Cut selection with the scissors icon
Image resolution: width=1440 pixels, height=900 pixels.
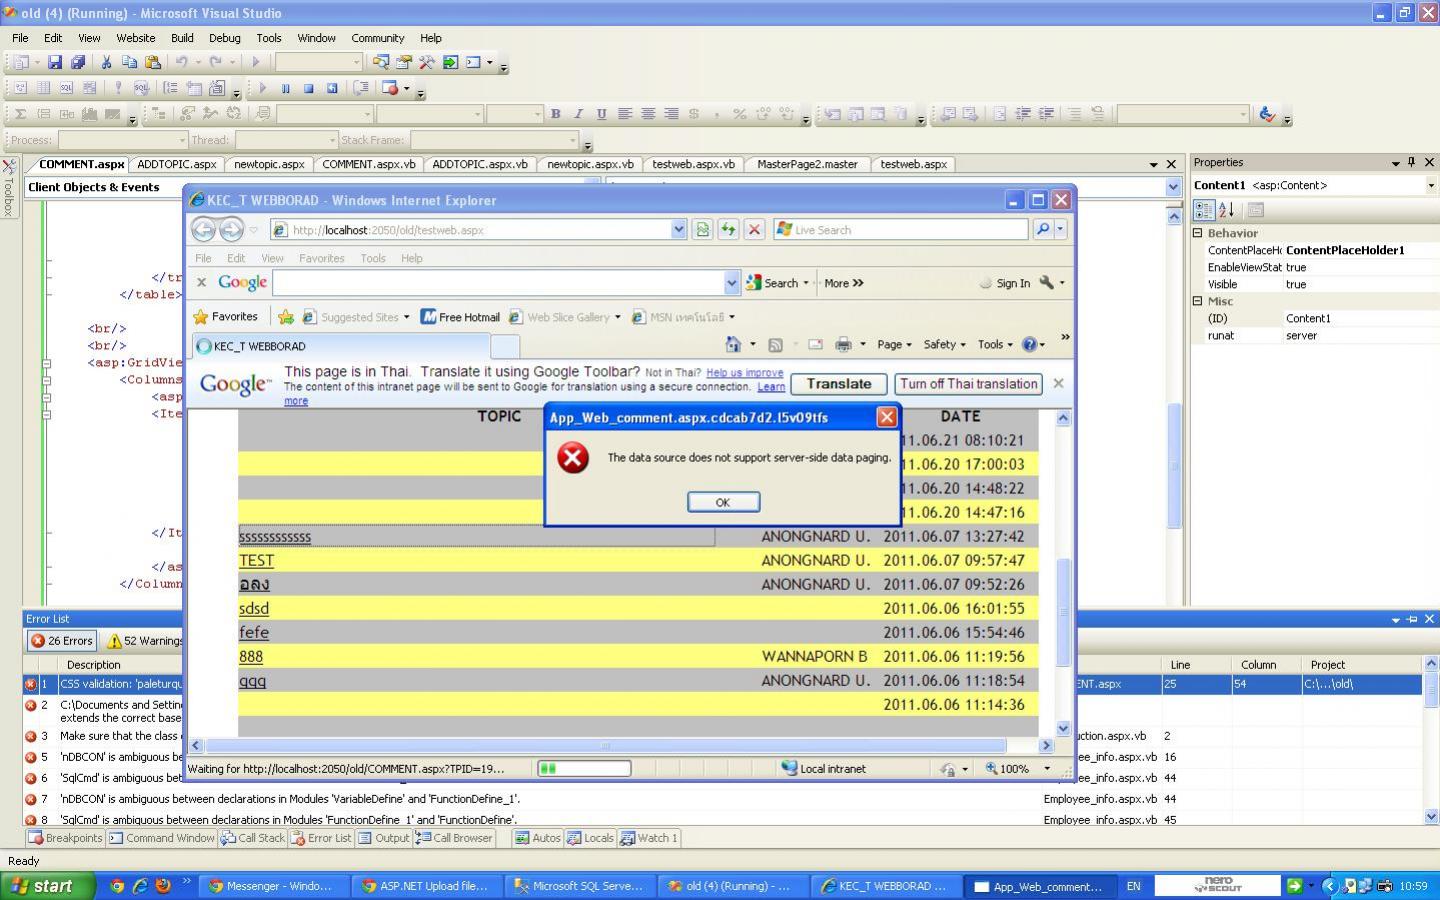click(x=106, y=62)
